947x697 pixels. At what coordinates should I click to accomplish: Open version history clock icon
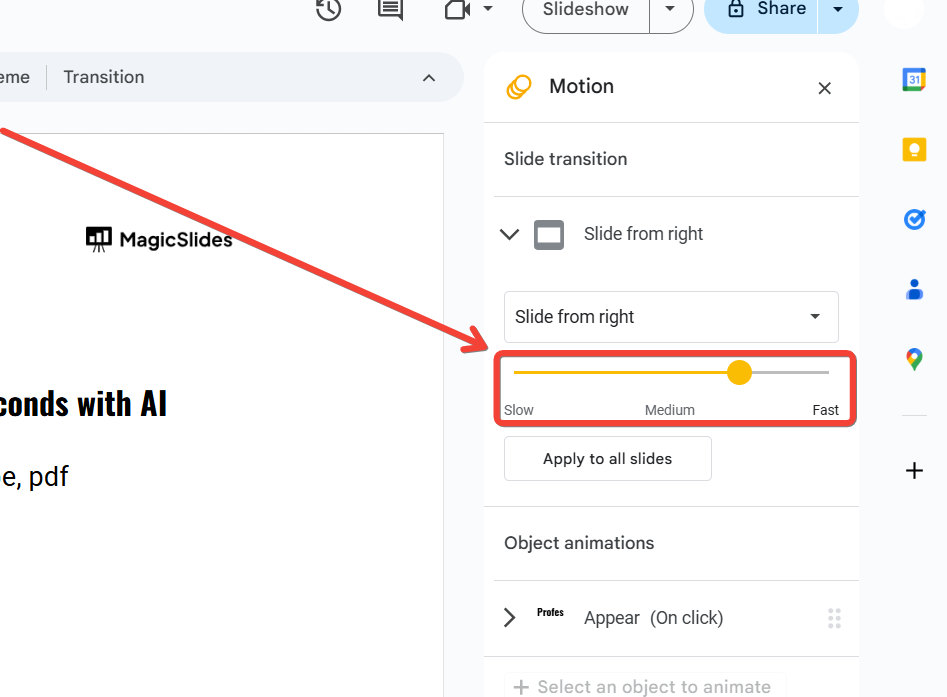pos(328,10)
